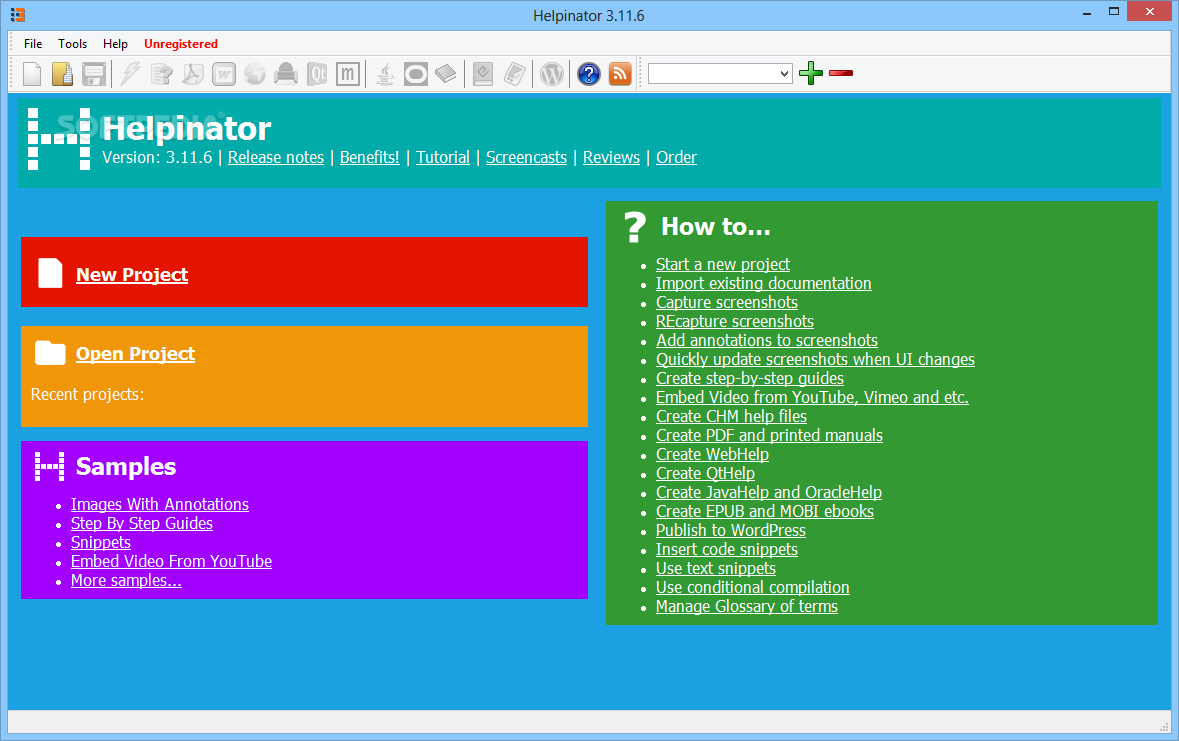This screenshot has width=1179, height=741.
Task: Open 'Use conditional compilation' link
Action: pyautogui.click(x=753, y=588)
